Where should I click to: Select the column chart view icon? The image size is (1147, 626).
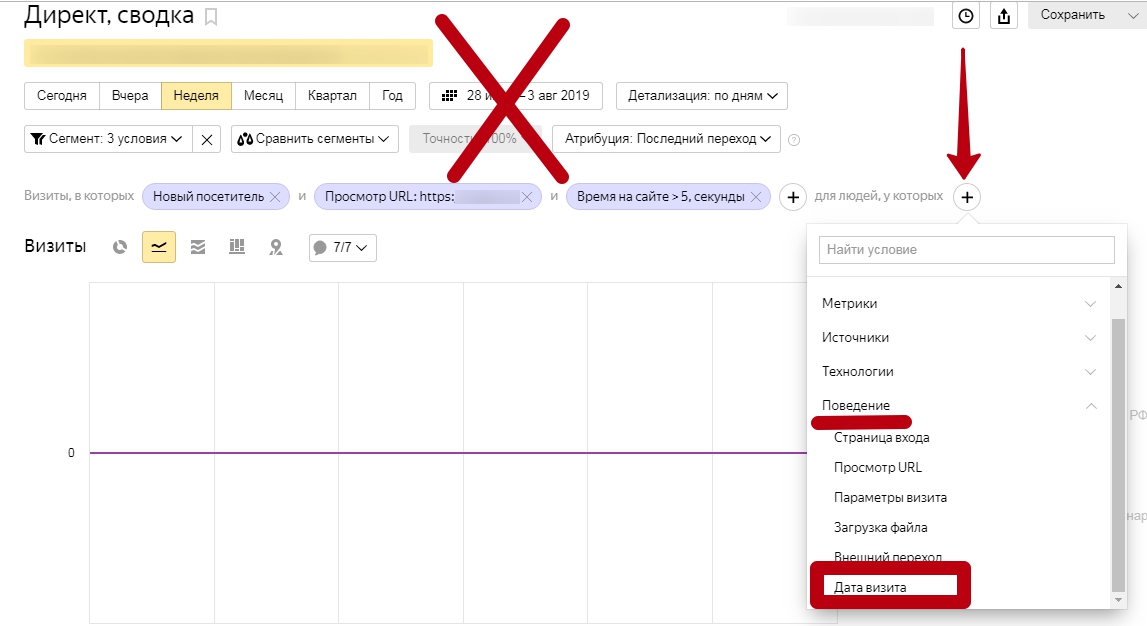237,247
